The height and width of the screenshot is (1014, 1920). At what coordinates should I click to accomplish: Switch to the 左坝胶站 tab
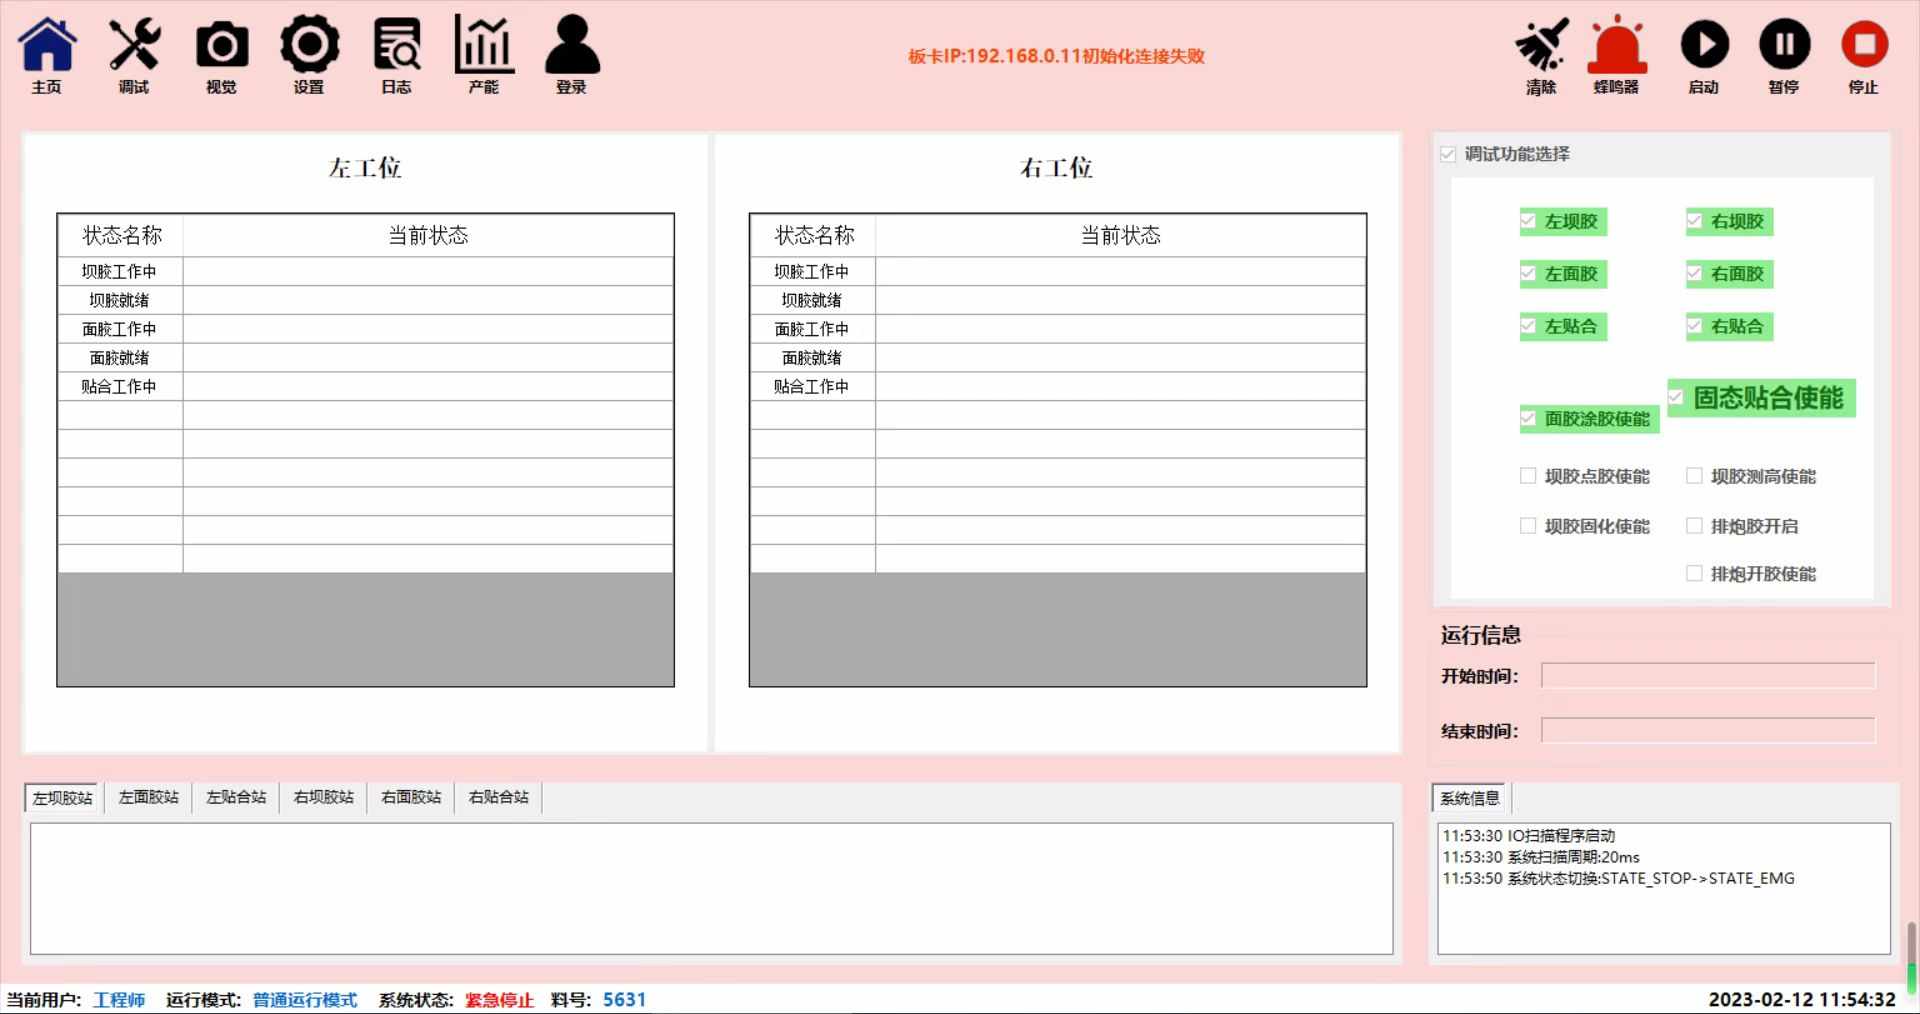tap(62, 798)
